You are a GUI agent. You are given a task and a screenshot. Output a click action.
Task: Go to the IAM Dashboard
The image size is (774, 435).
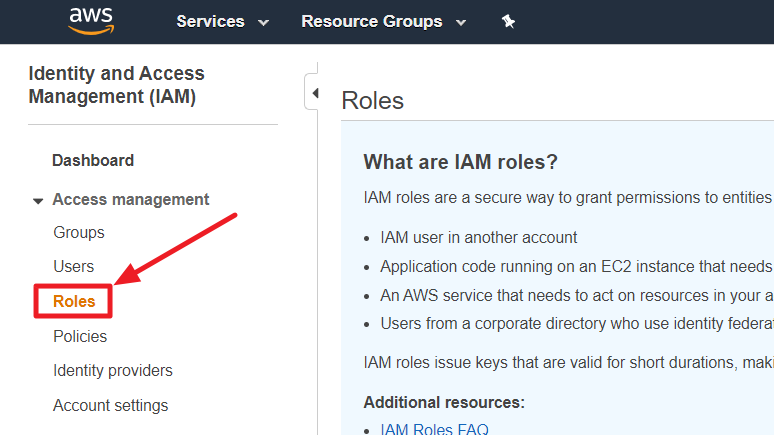tap(93, 160)
